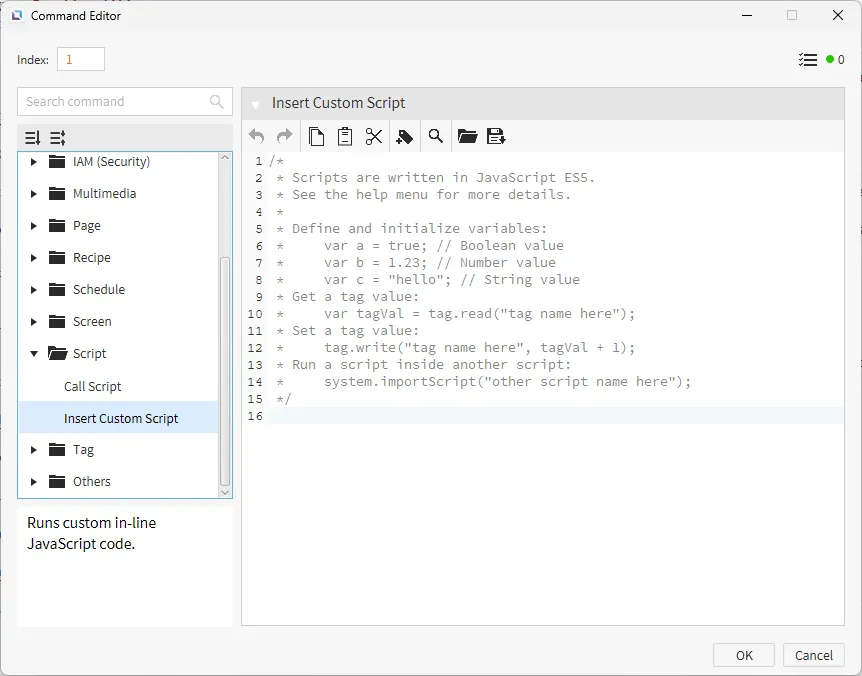Click the insert tag icon
The width and height of the screenshot is (862, 676).
(x=404, y=137)
